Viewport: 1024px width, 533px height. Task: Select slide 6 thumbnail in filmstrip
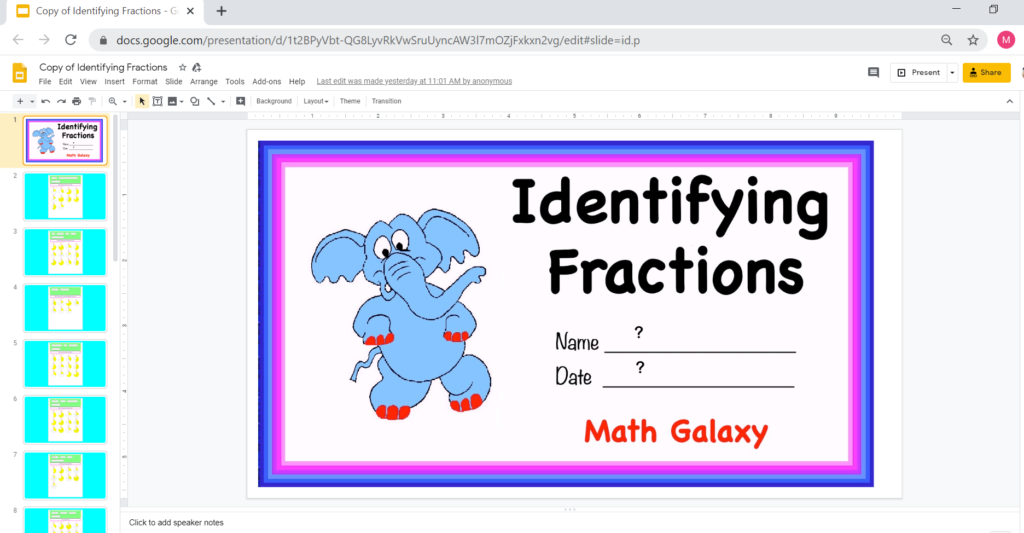[65, 419]
